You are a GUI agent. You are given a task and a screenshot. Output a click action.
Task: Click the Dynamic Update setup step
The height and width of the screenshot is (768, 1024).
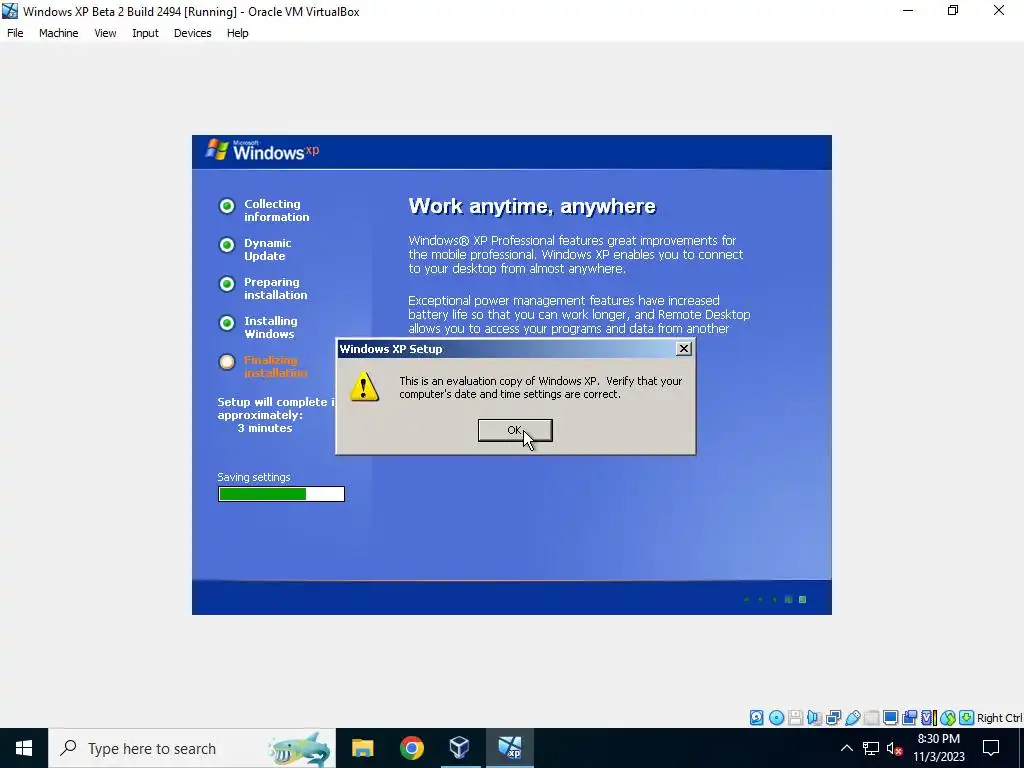click(255, 249)
